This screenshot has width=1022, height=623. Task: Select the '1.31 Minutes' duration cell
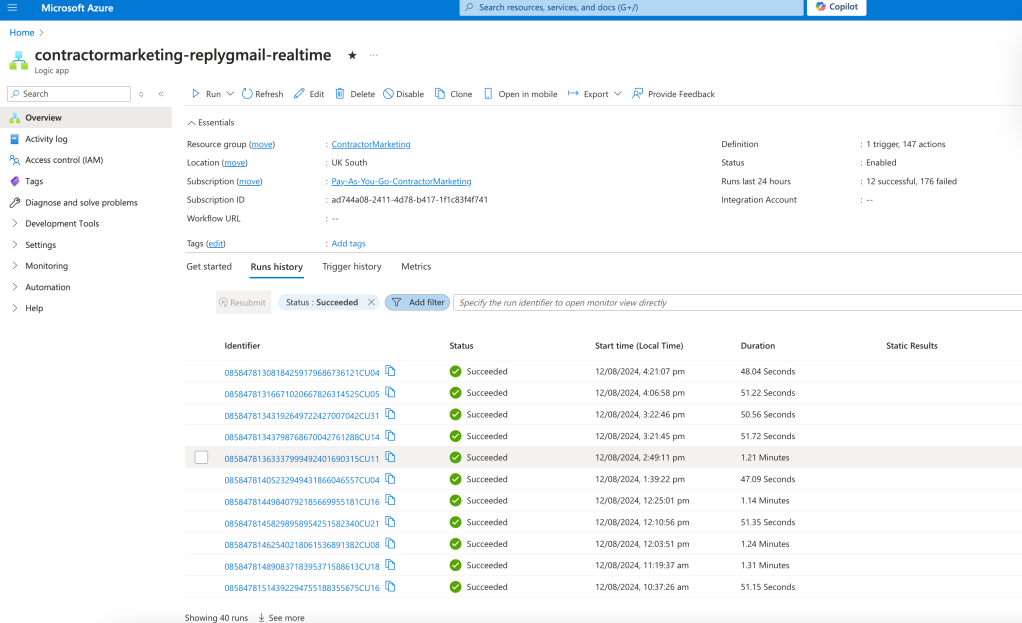[765, 566]
